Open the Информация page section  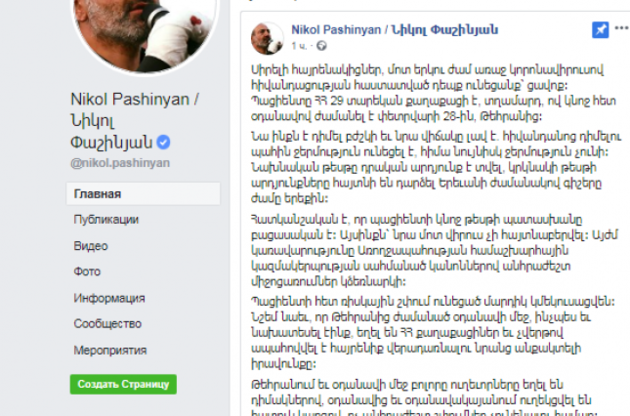tap(109, 298)
